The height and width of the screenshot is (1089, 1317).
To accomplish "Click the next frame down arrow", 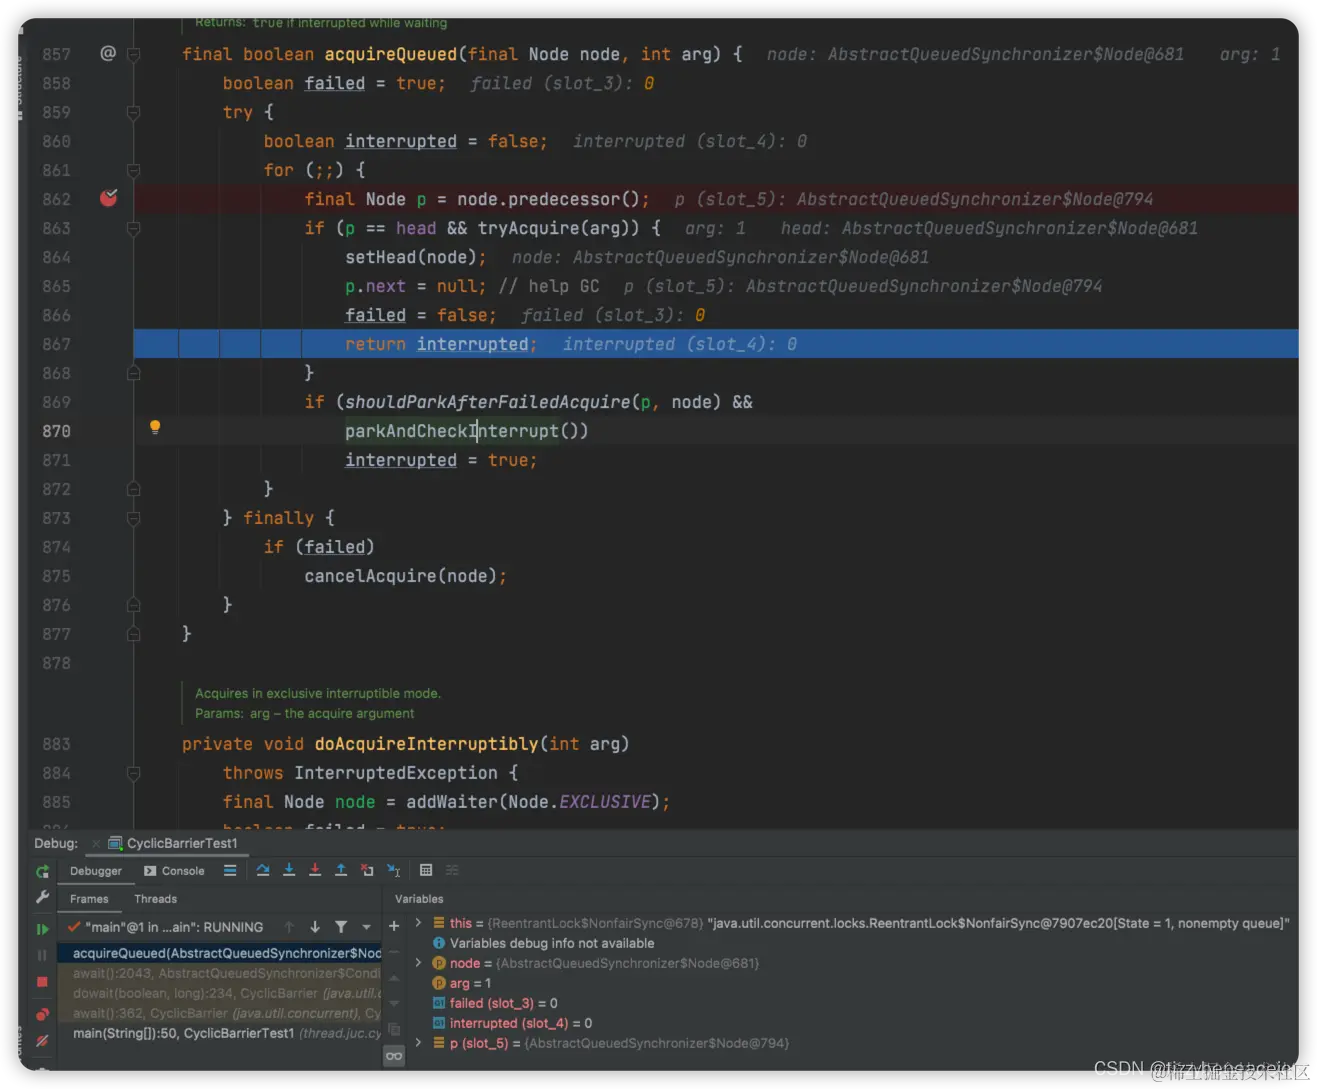I will 315,927.
